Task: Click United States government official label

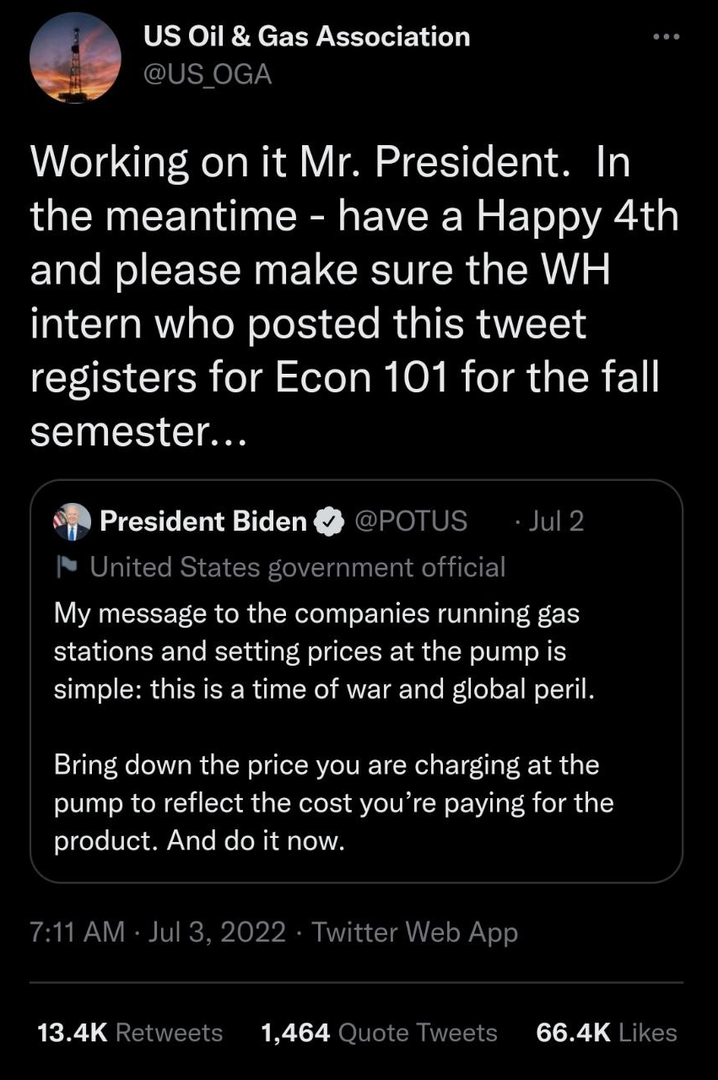Action: pos(297,568)
